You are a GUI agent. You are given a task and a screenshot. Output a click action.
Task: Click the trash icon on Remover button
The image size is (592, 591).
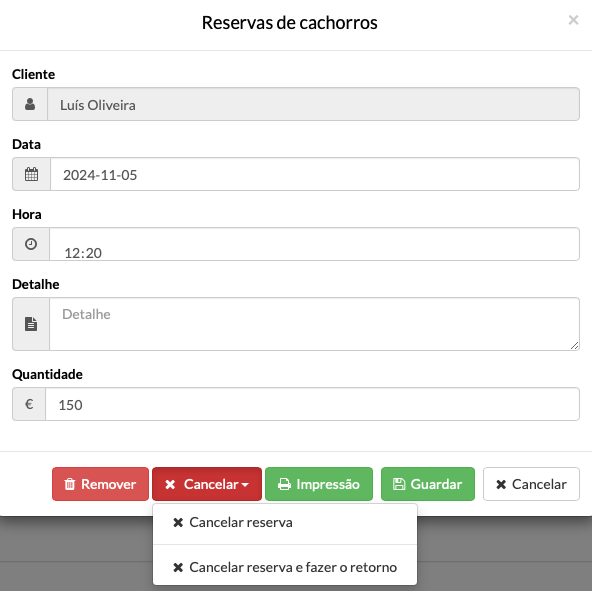click(x=69, y=484)
